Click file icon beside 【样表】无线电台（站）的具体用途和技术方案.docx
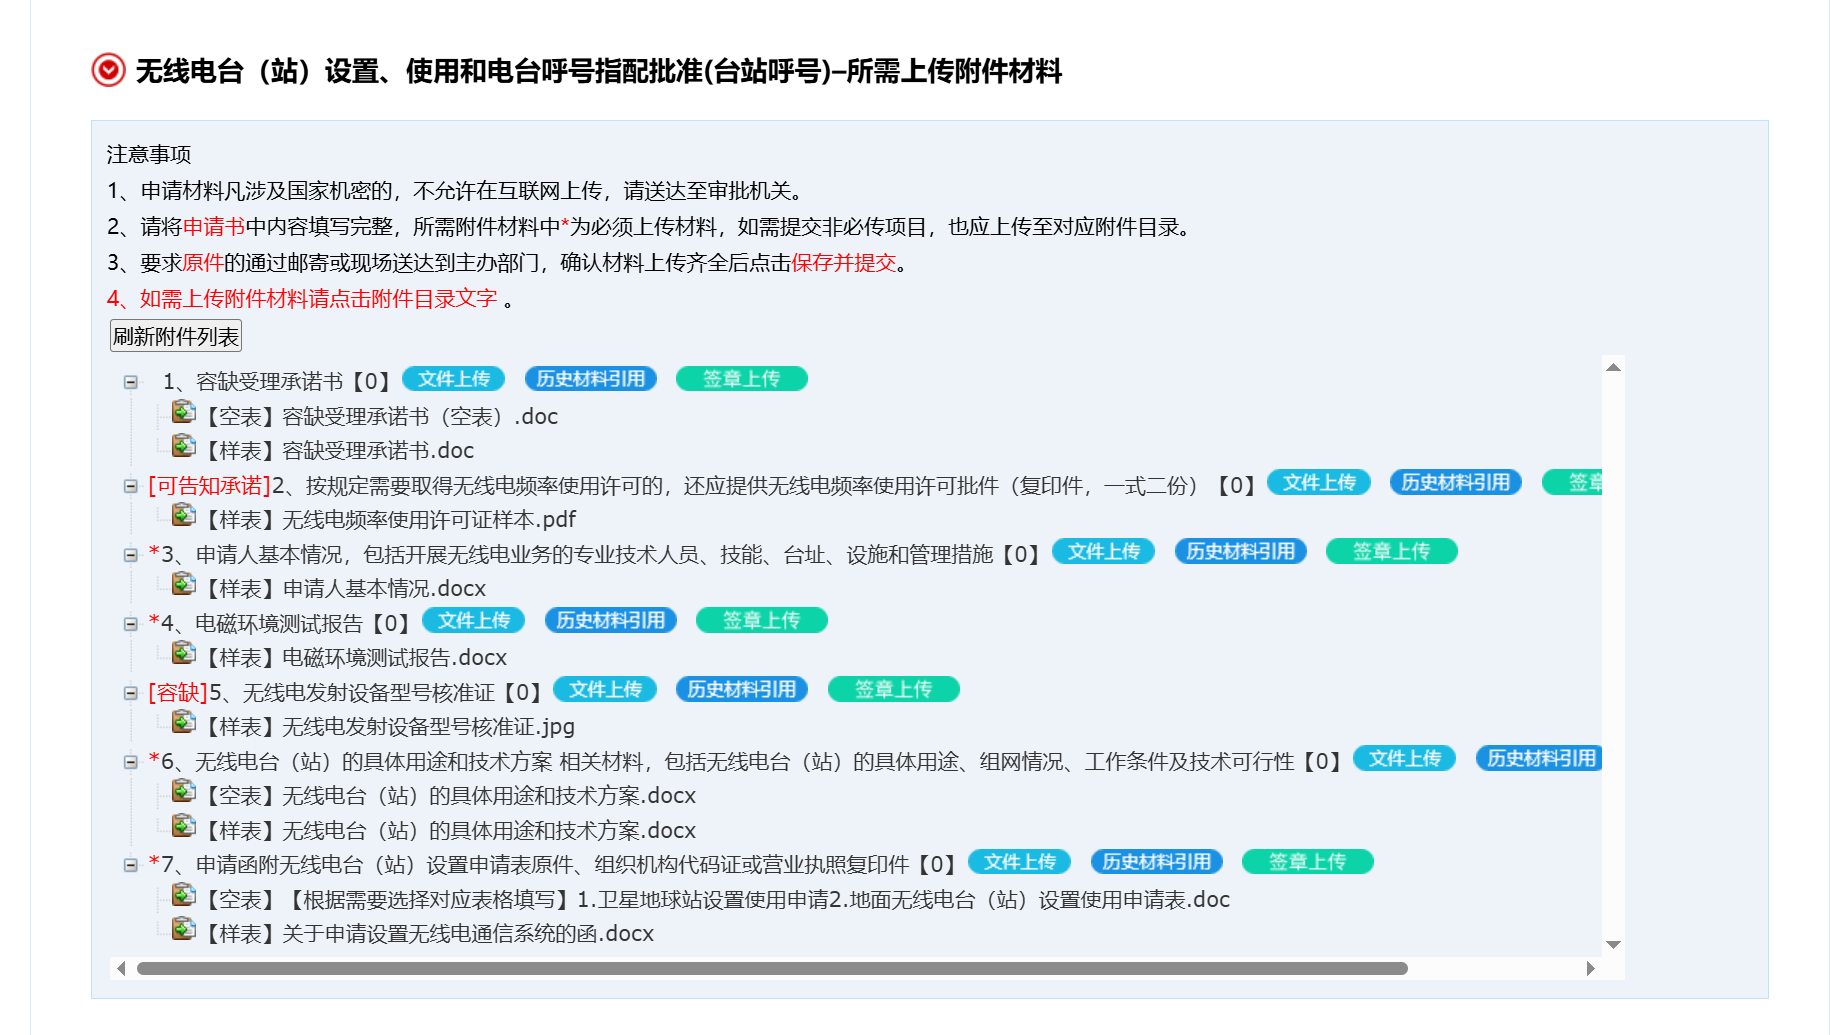The height and width of the screenshot is (1035, 1830). click(x=183, y=826)
